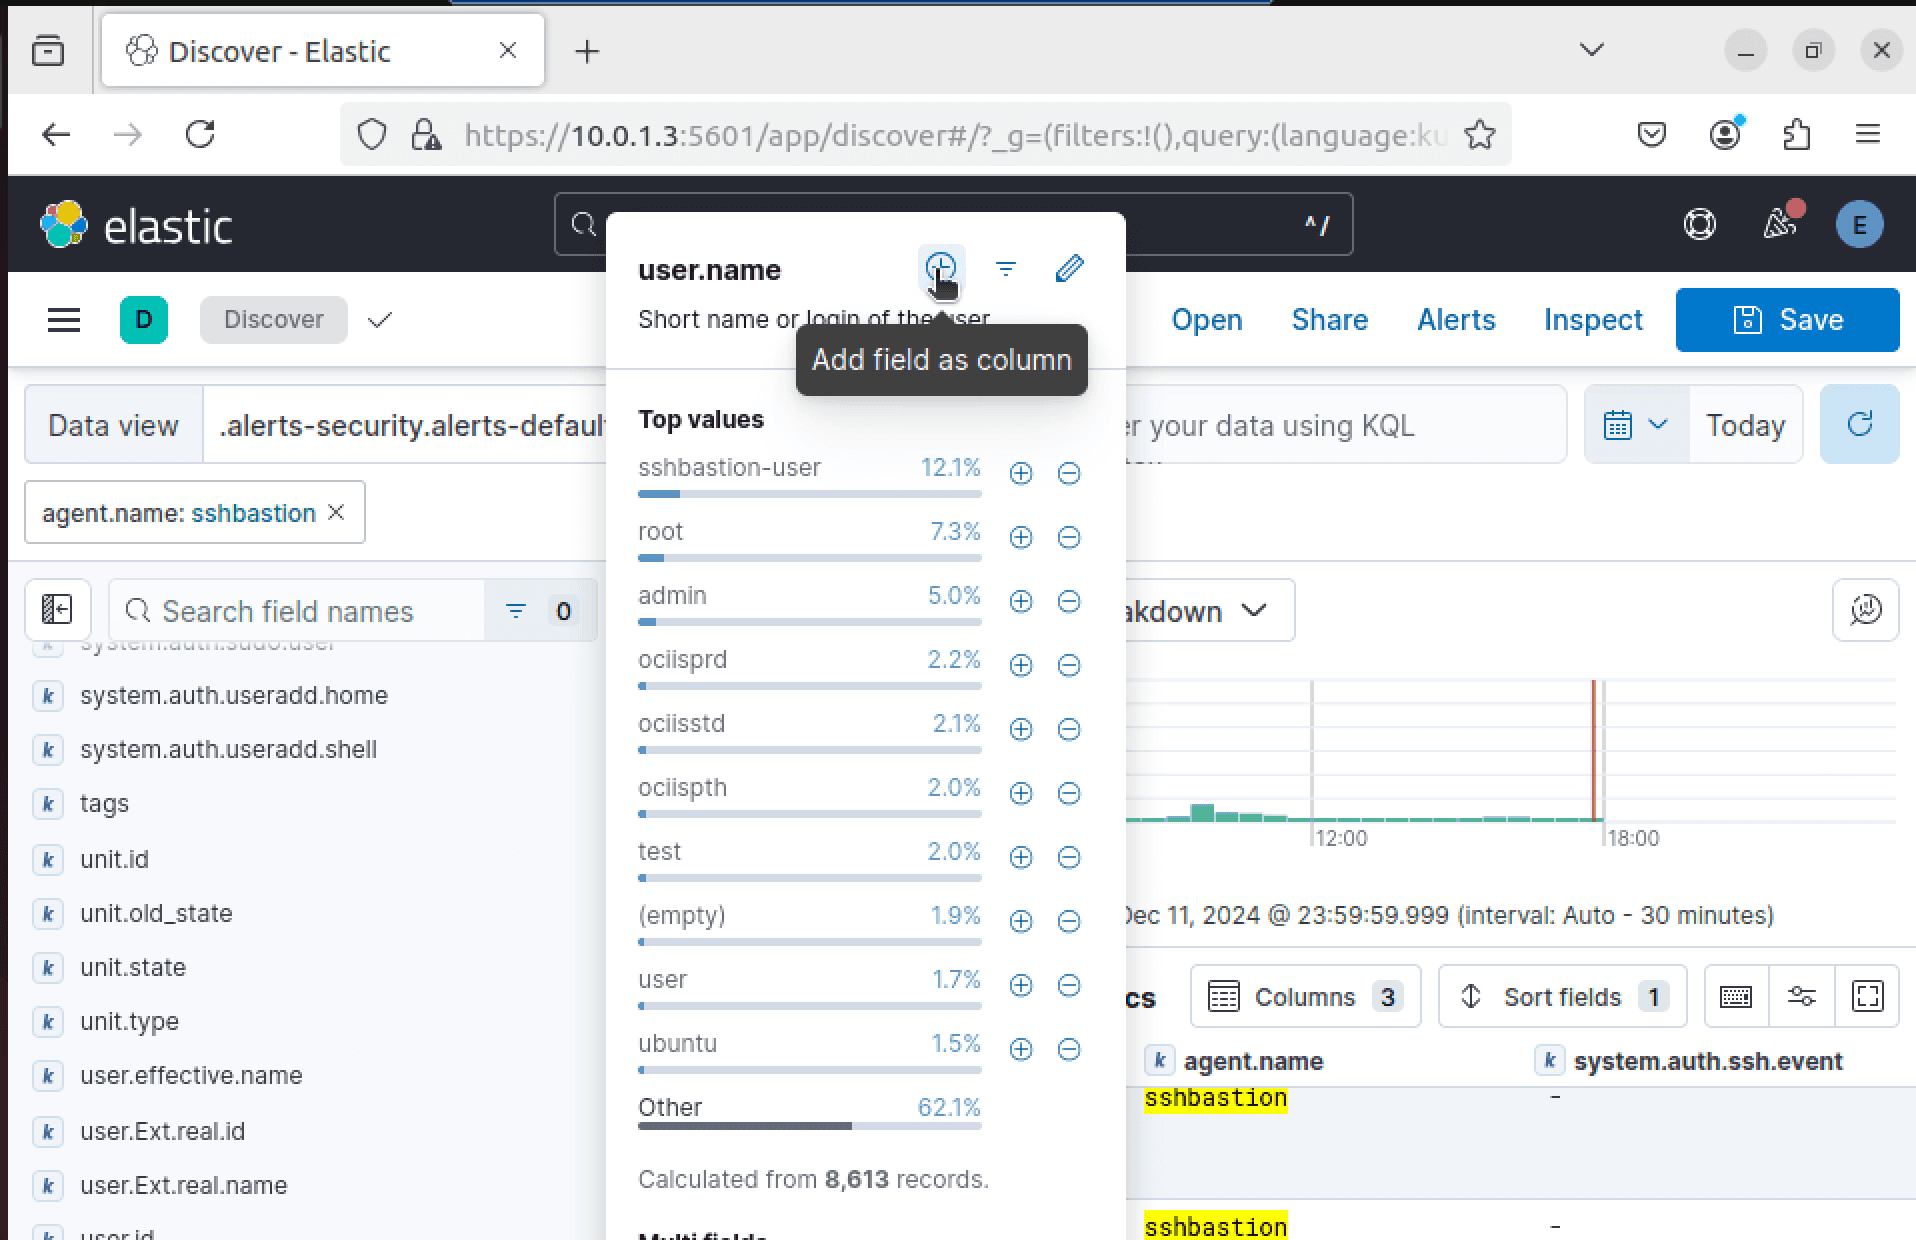
Task: Click the Open menu item
Action: click(x=1207, y=320)
